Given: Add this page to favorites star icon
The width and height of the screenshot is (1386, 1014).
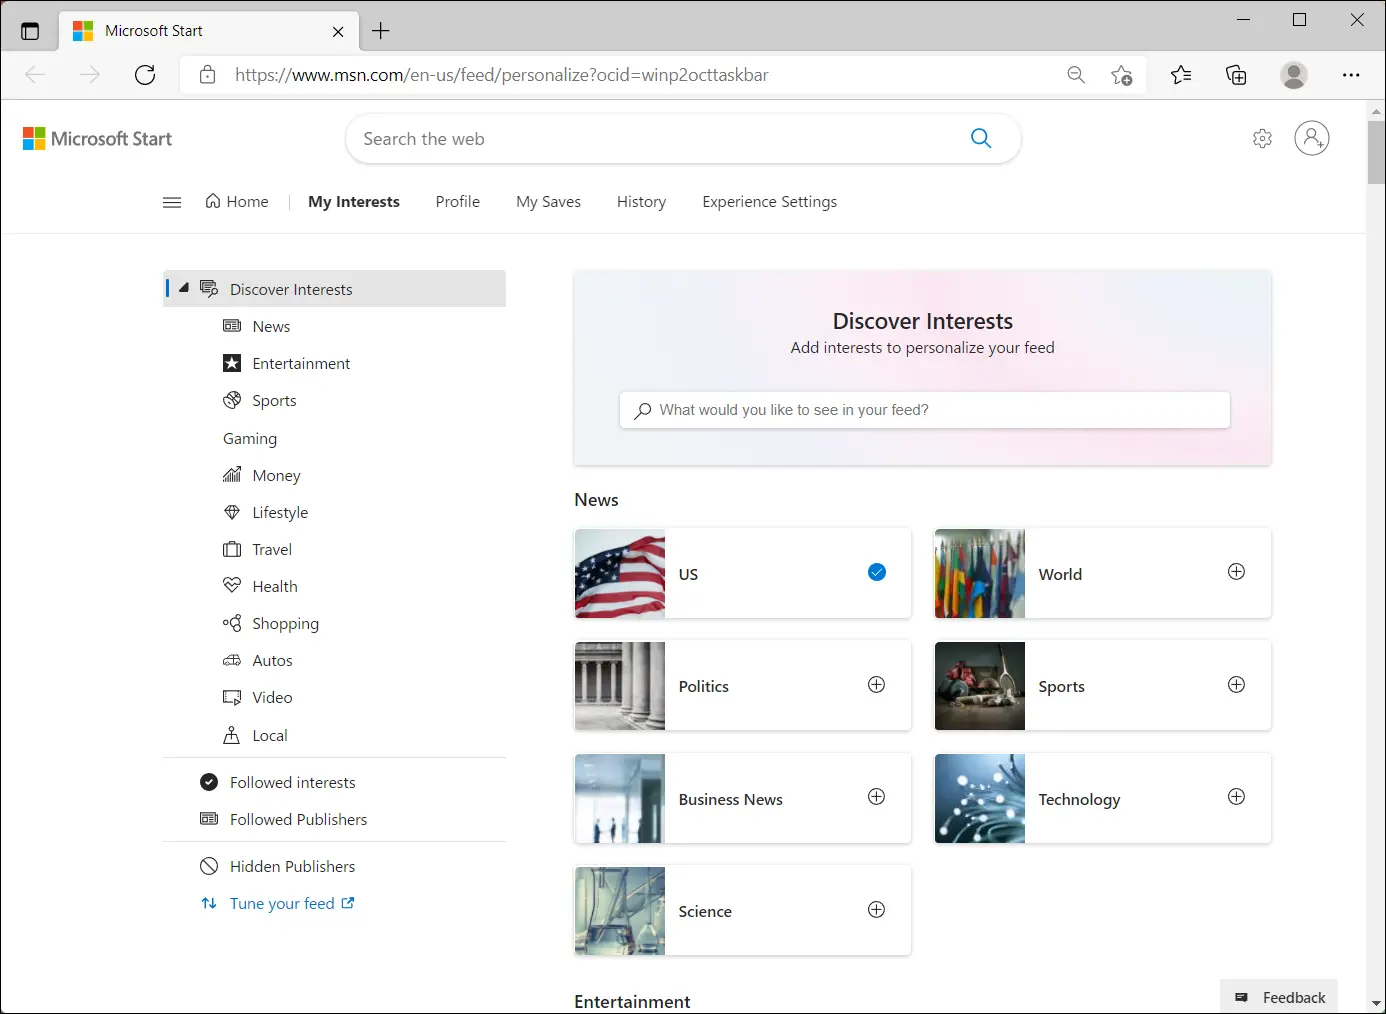Looking at the screenshot, I should [1121, 75].
